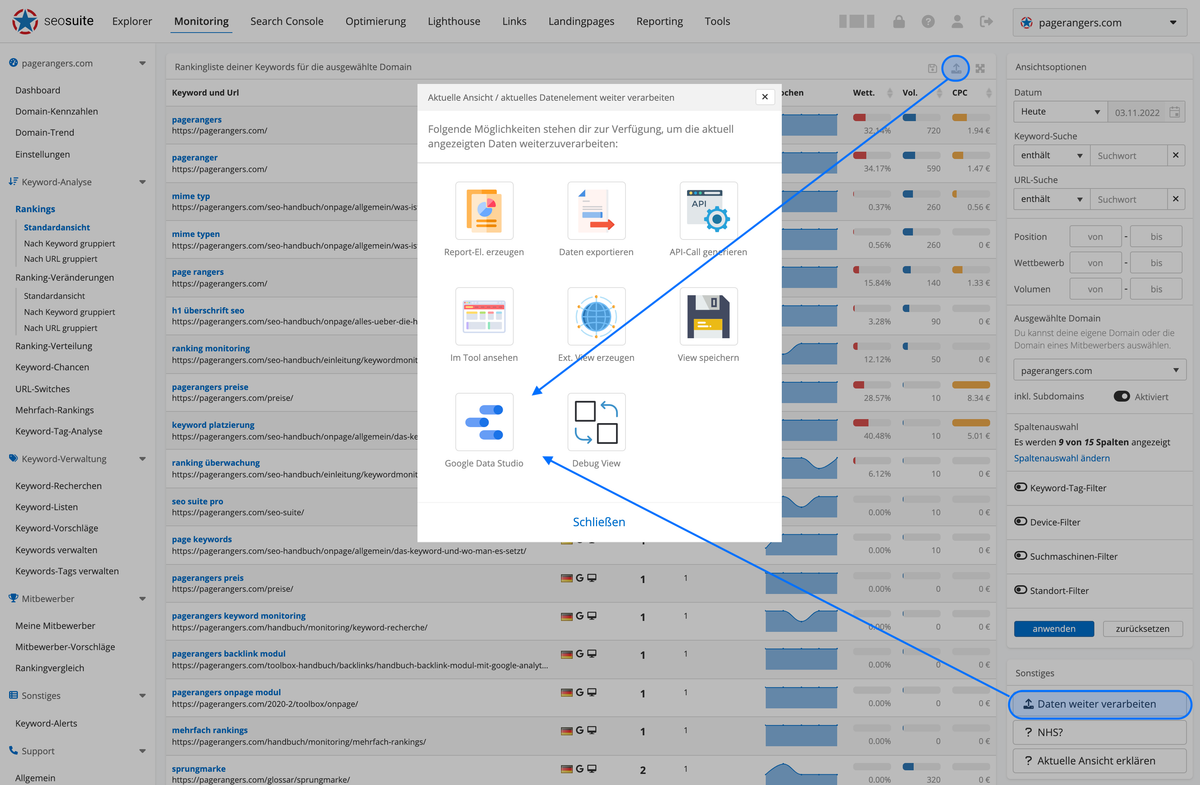This screenshot has height=785, width=1200.
Task: Sort by CPC column arrows
Action: 988,93
